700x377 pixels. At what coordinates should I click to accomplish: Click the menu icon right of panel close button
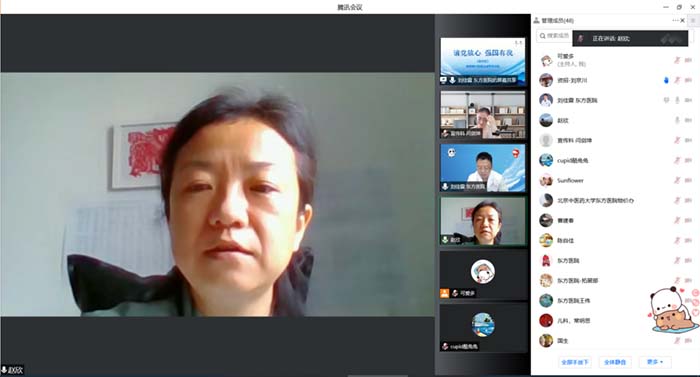coord(693,21)
